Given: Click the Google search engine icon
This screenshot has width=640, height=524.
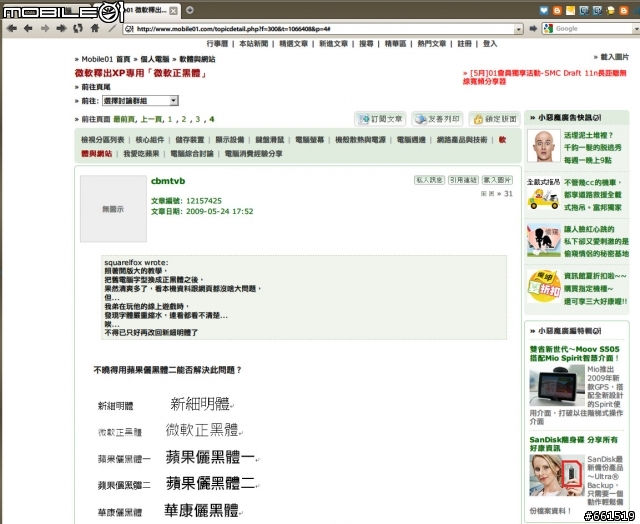Looking at the screenshot, I should [x=548, y=28].
